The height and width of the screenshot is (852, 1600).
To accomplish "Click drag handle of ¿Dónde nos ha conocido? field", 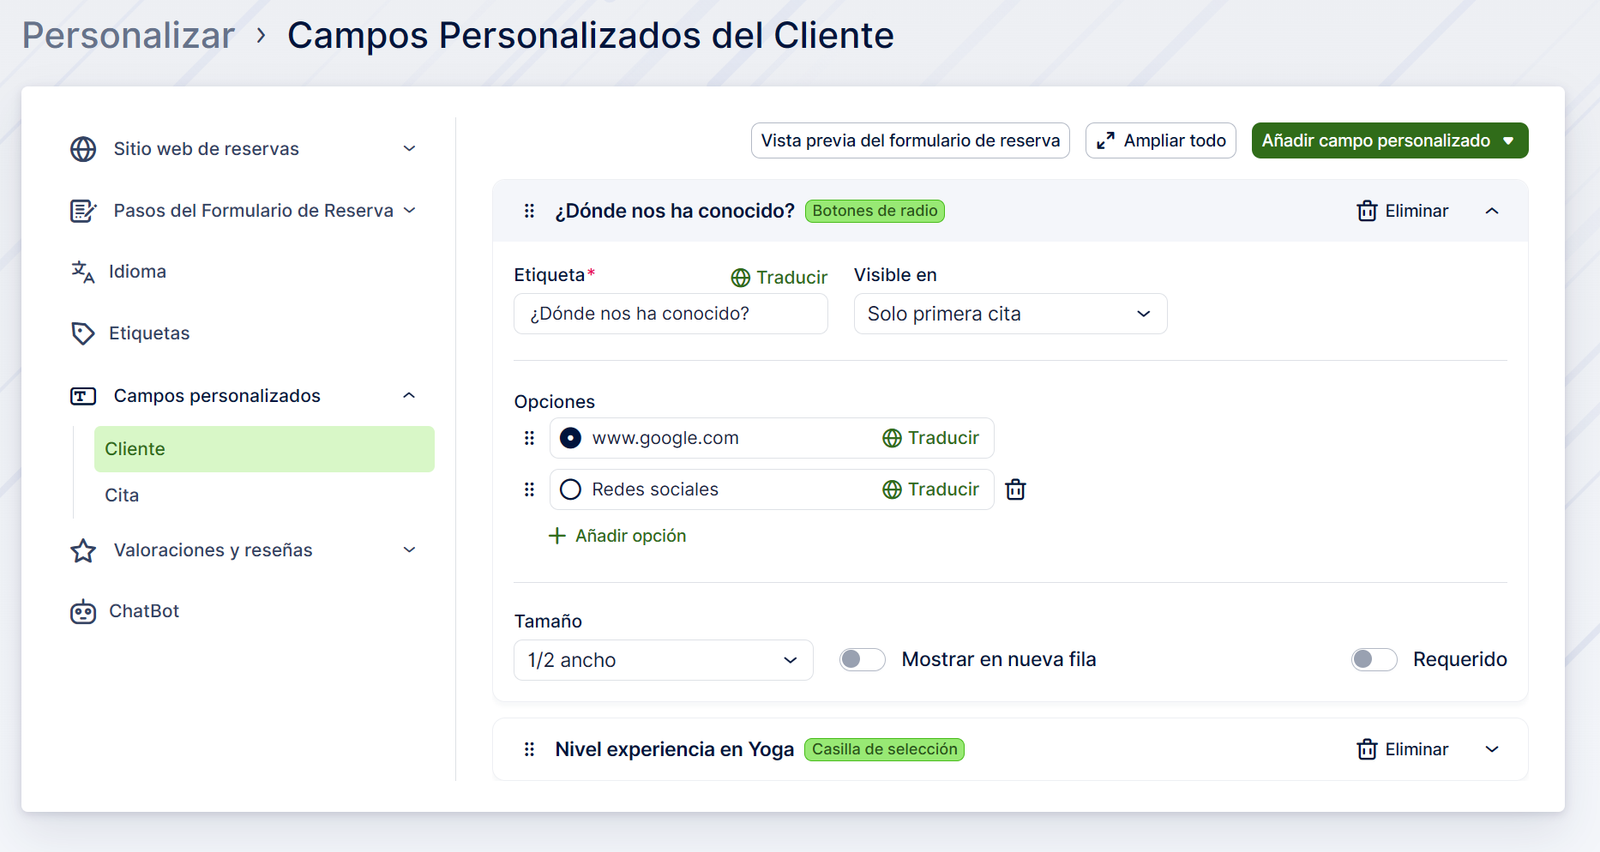I will point(529,211).
